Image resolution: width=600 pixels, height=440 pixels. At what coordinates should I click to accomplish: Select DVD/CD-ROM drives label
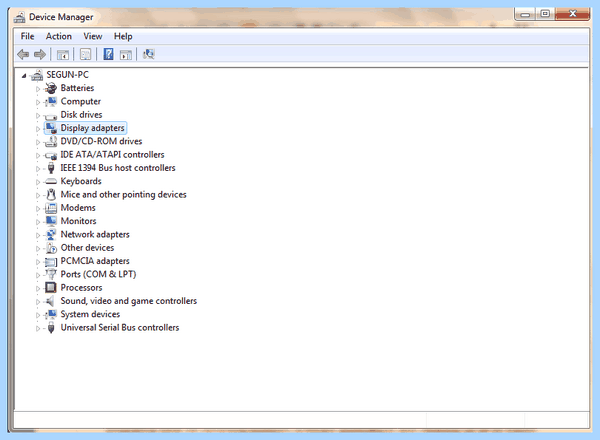101,141
